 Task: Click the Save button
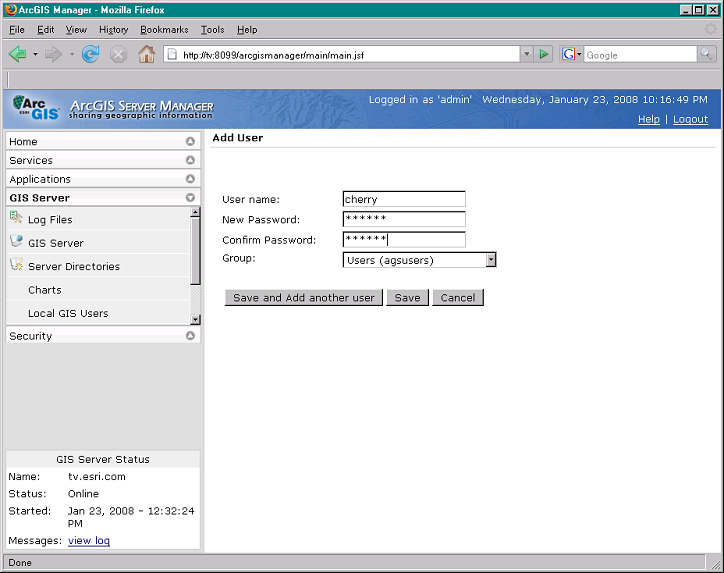407,298
